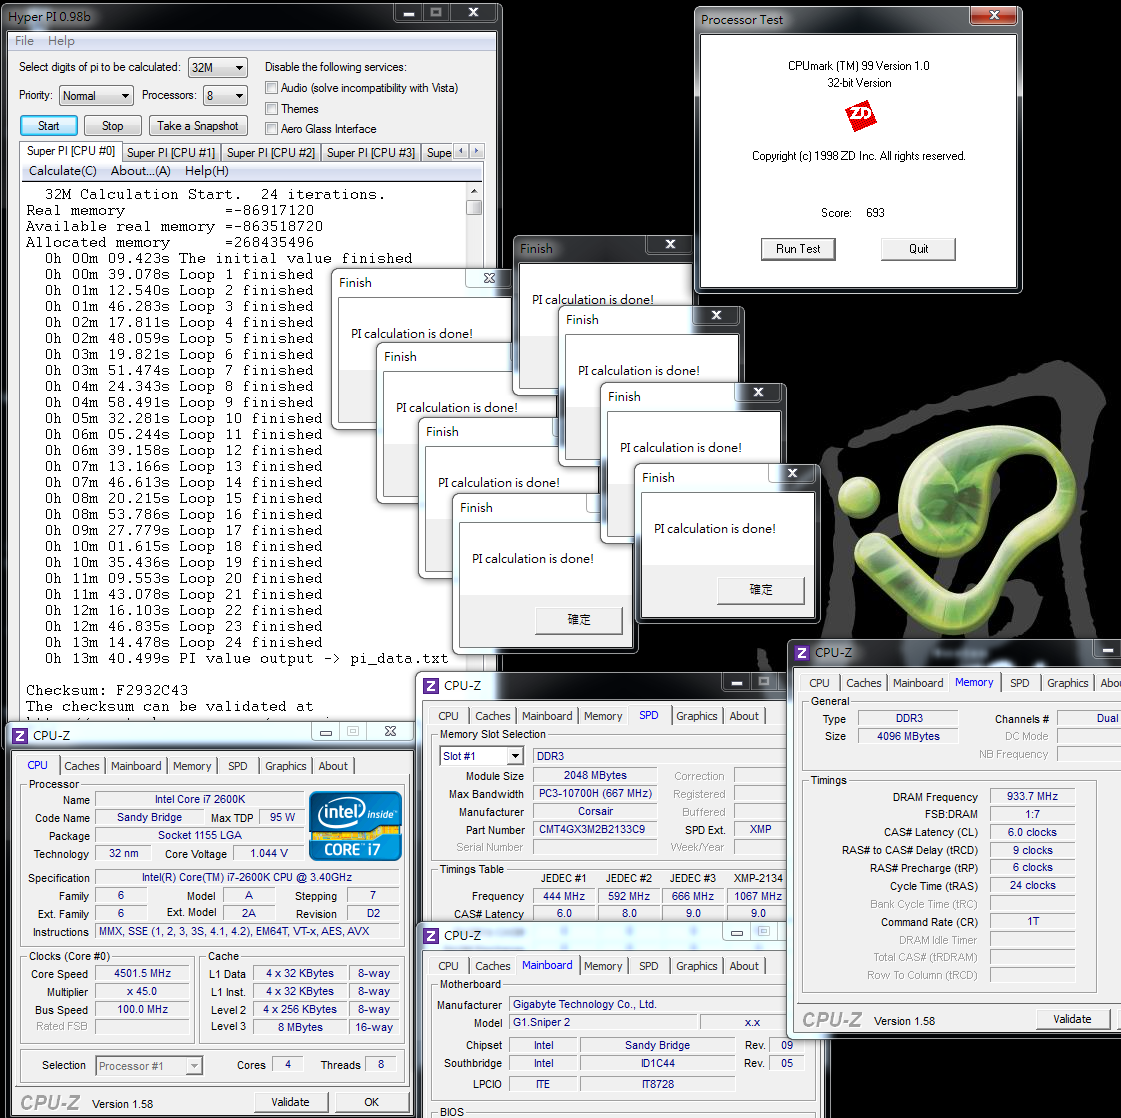Viewport: 1121px width, 1118px height.
Task: Open the File menu in Hyper PI
Action: point(24,41)
